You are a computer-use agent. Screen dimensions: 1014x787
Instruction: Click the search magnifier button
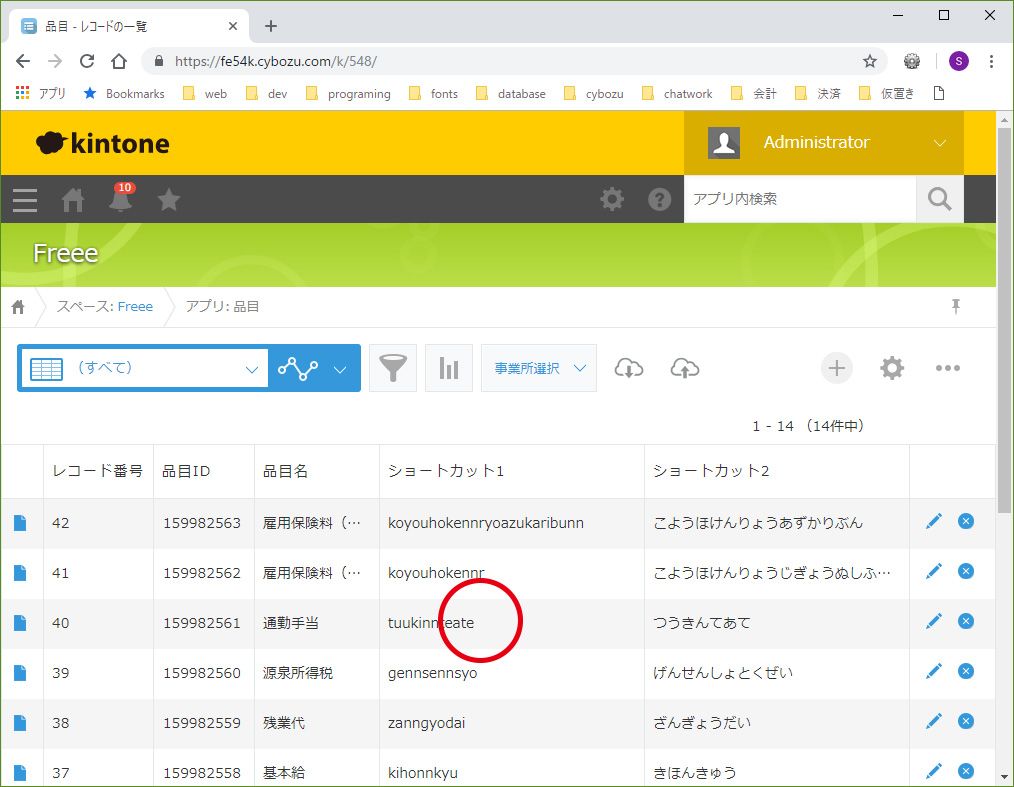pyautogui.click(x=940, y=199)
